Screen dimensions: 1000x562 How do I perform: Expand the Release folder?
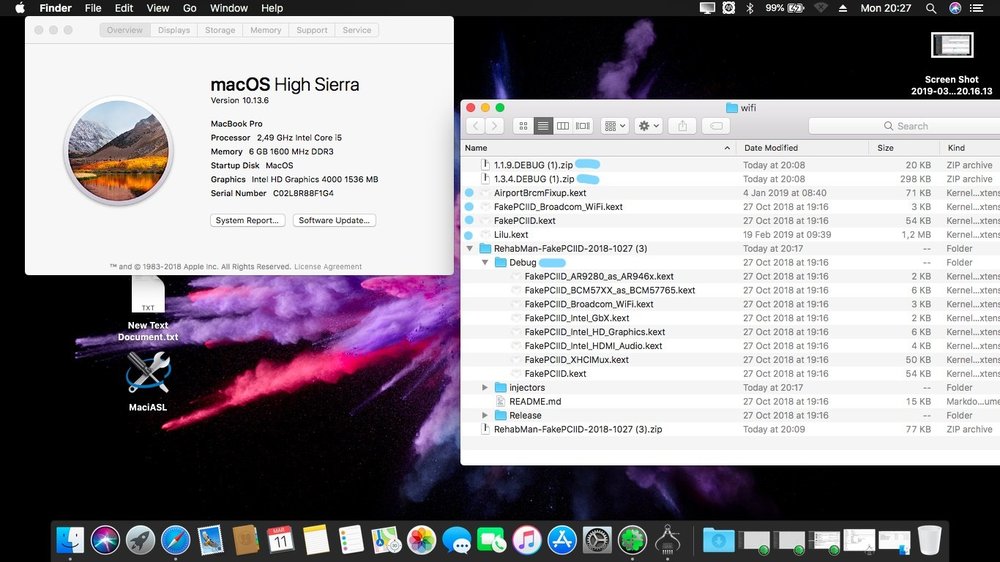coord(486,415)
